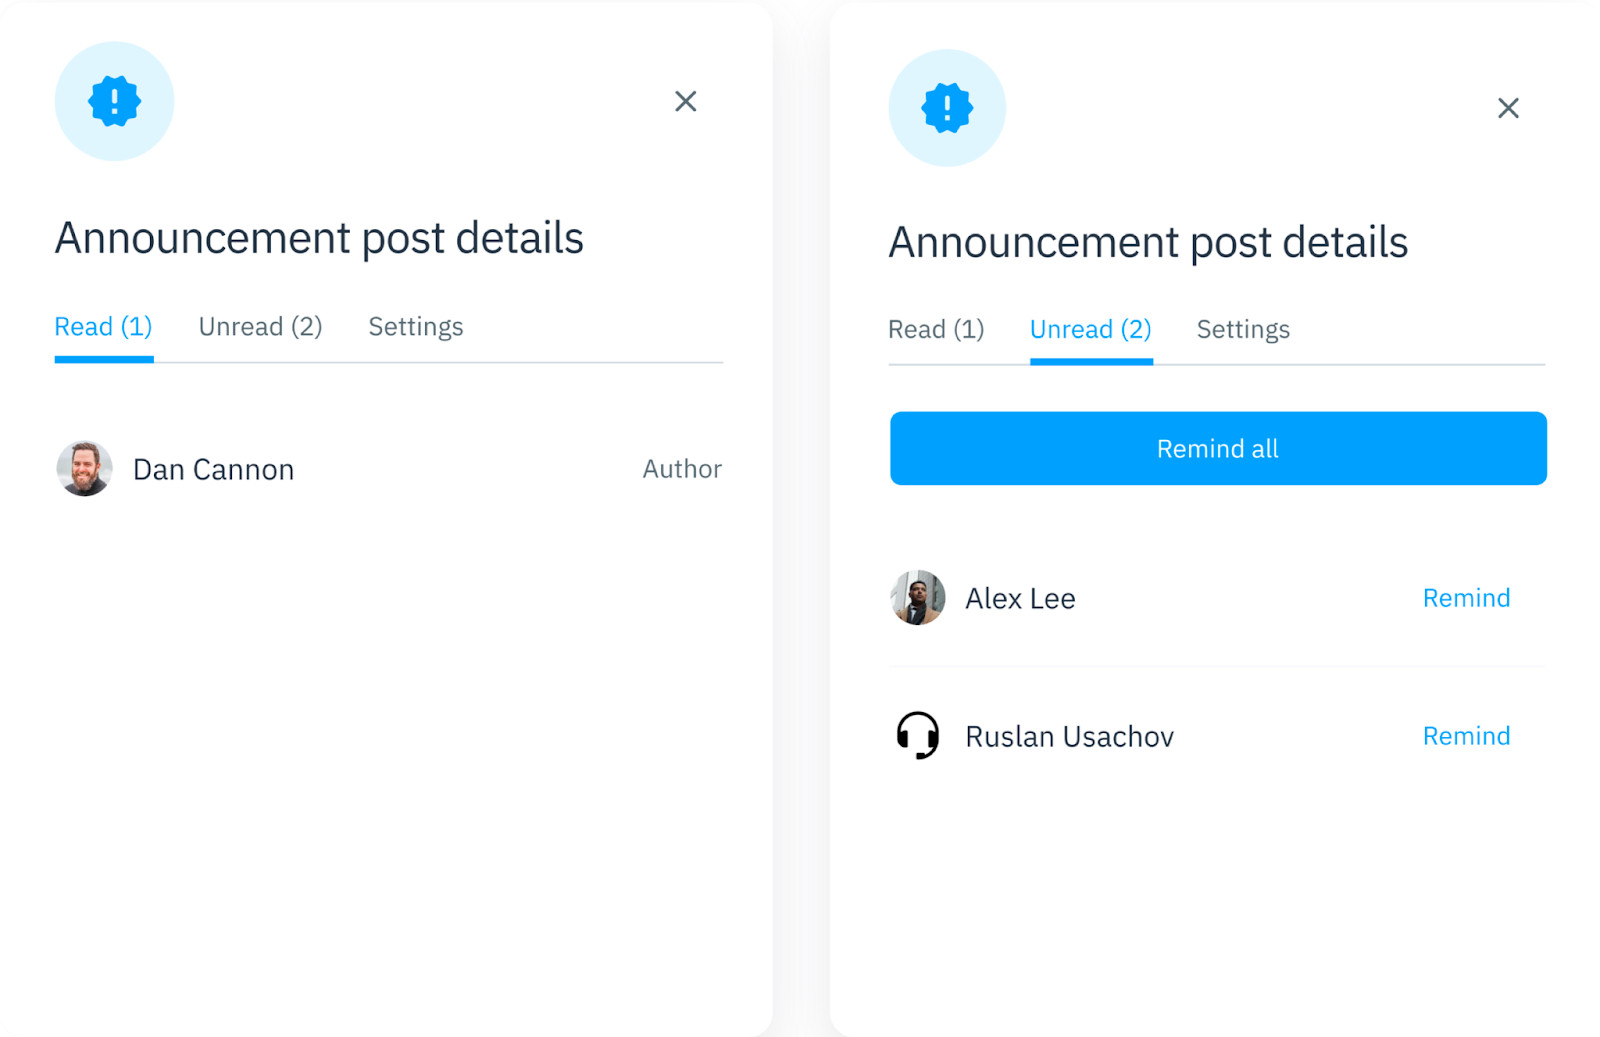Select Read (1) tab in left panel
The width and height of the screenshot is (1600, 1037).
click(x=103, y=327)
